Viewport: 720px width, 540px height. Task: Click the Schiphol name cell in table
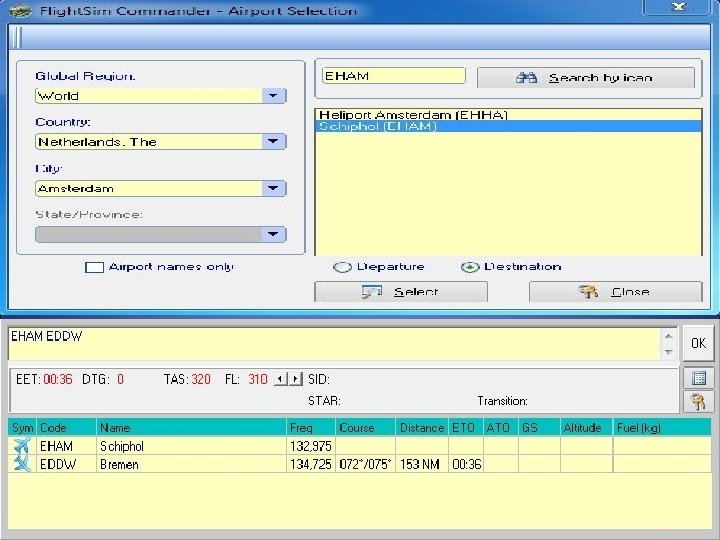click(x=191, y=446)
